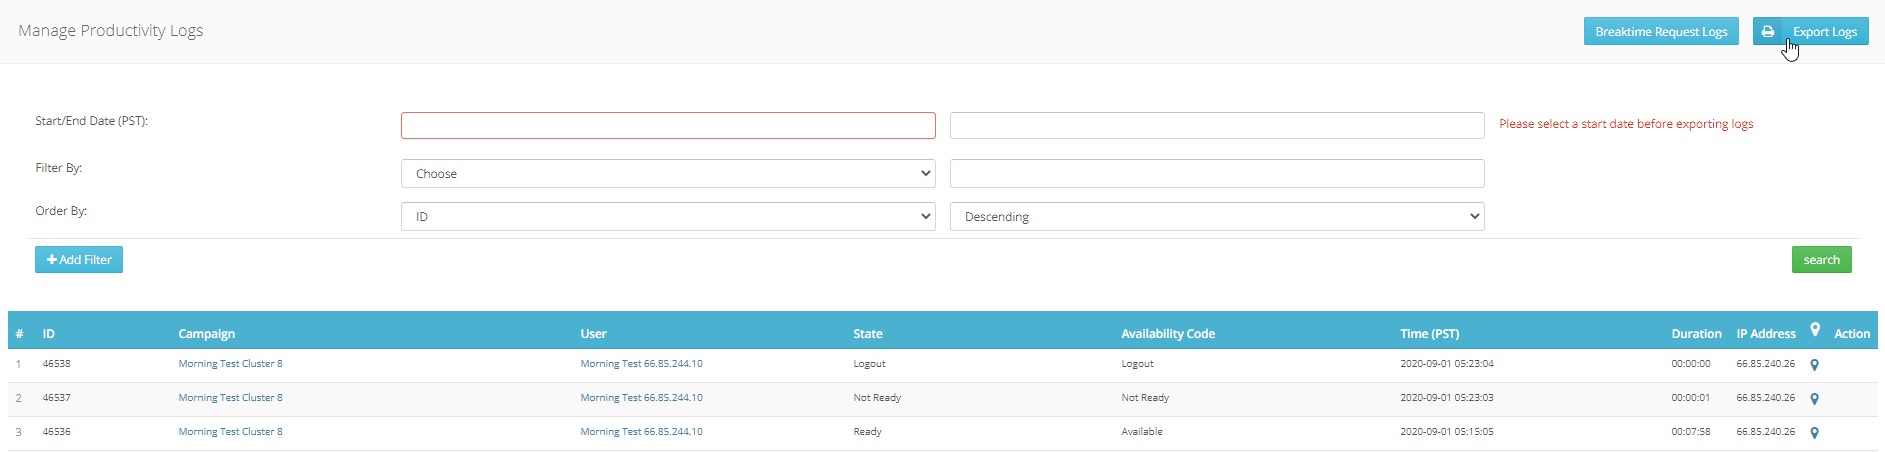Screen dimensions: 1885x452
Task: Click location pin icon for log 46538
Action: point(1814,365)
